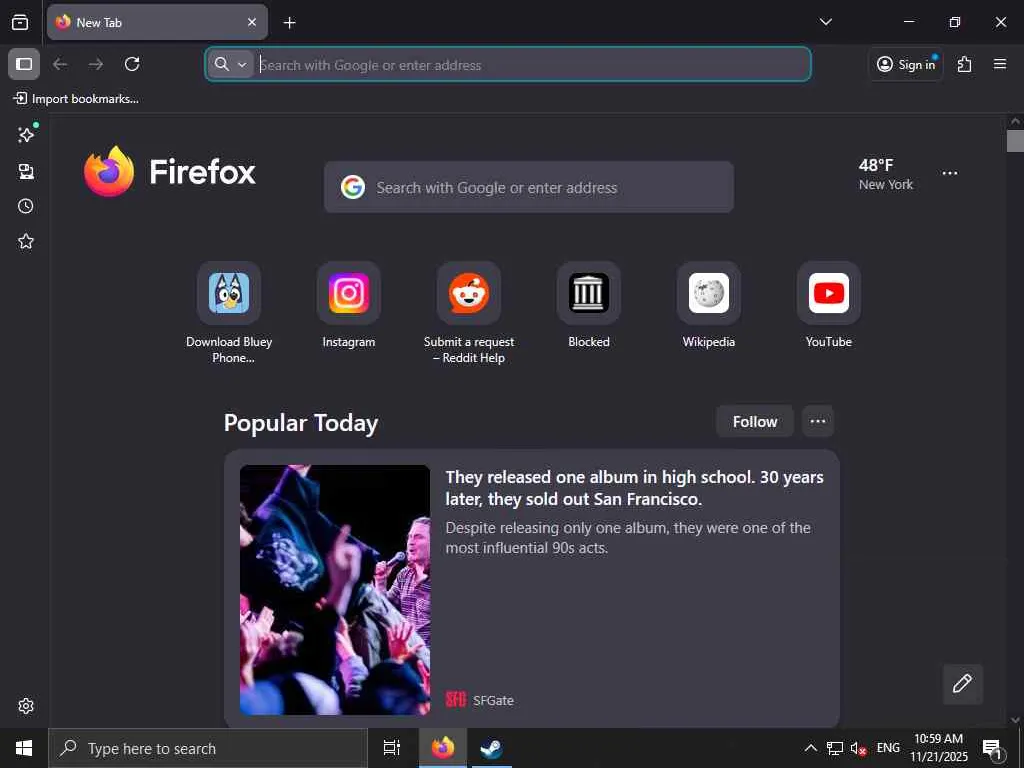This screenshot has height=768, width=1024.
Task: Click the muted volume icon in the tray
Action: [x=858, y=748]
